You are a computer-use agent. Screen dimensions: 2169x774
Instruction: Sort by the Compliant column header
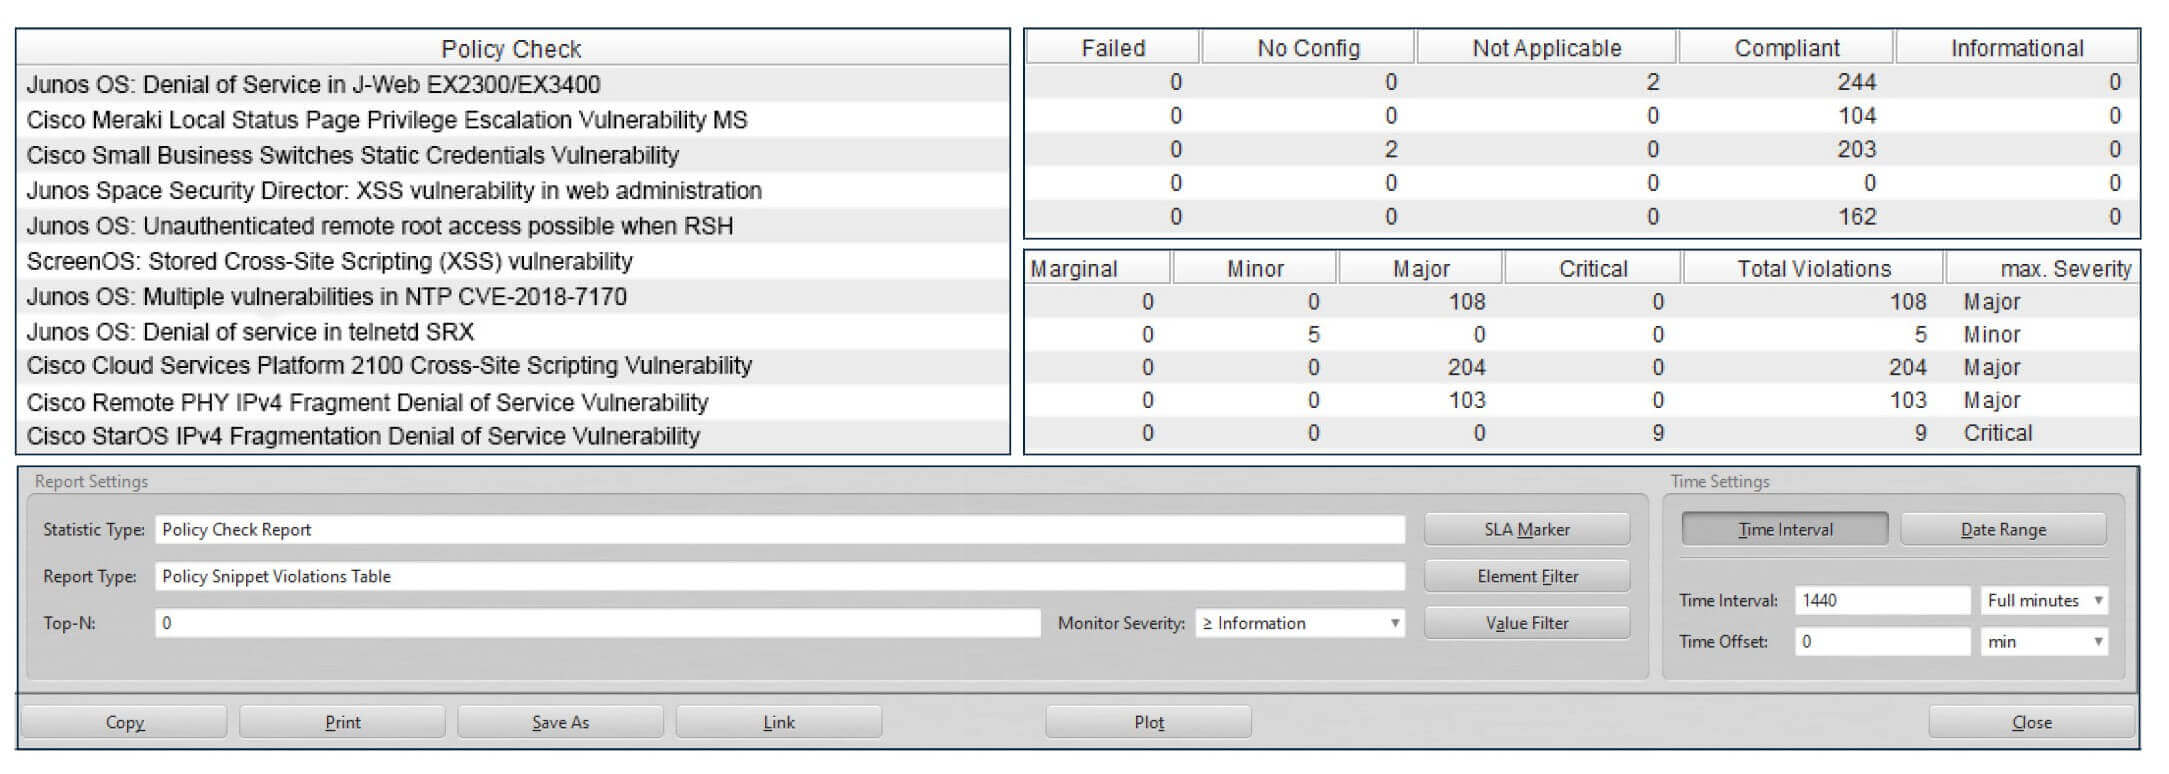click(1787, 48)
